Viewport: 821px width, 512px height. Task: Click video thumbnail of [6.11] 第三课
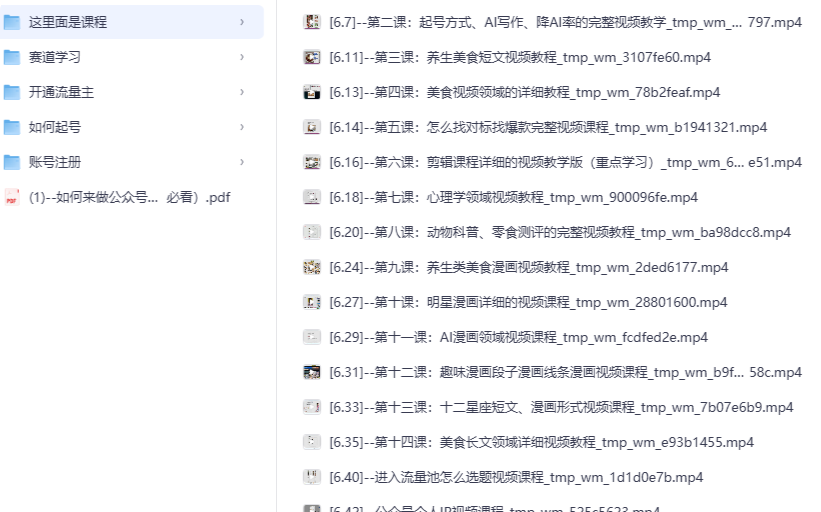pos(312,57)
